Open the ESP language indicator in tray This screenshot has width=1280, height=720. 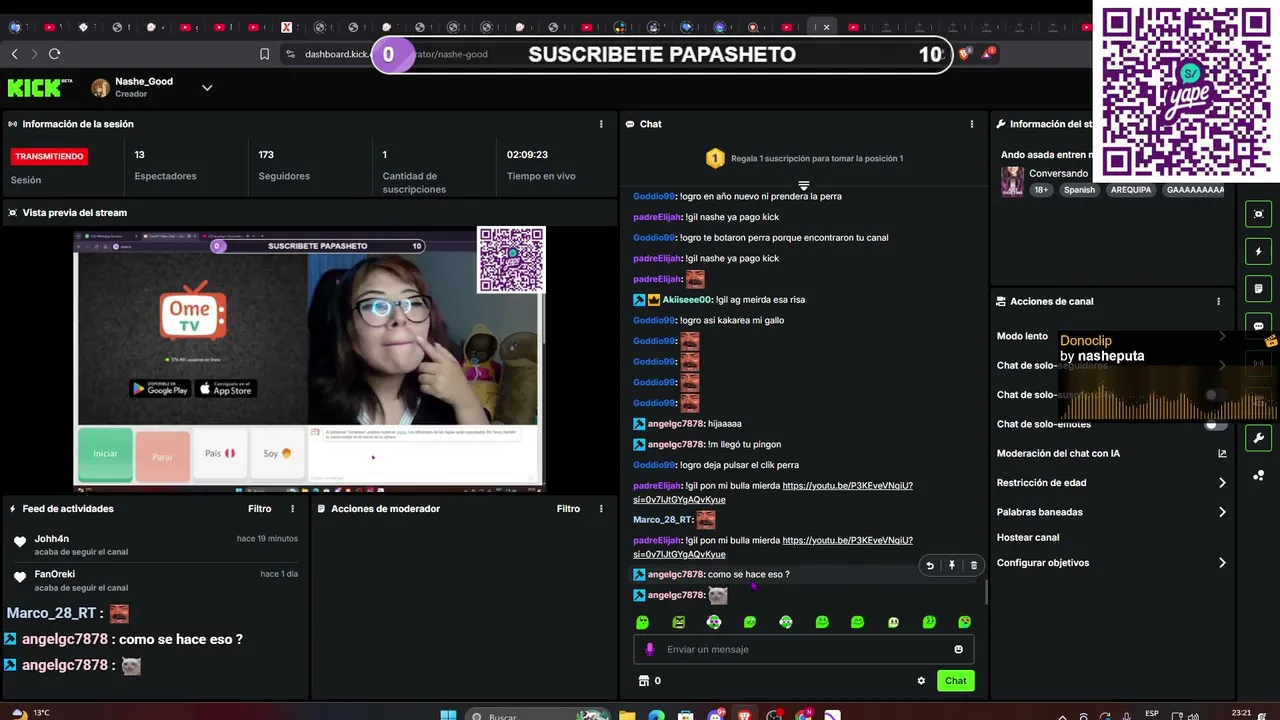(x=1152, y=714)
